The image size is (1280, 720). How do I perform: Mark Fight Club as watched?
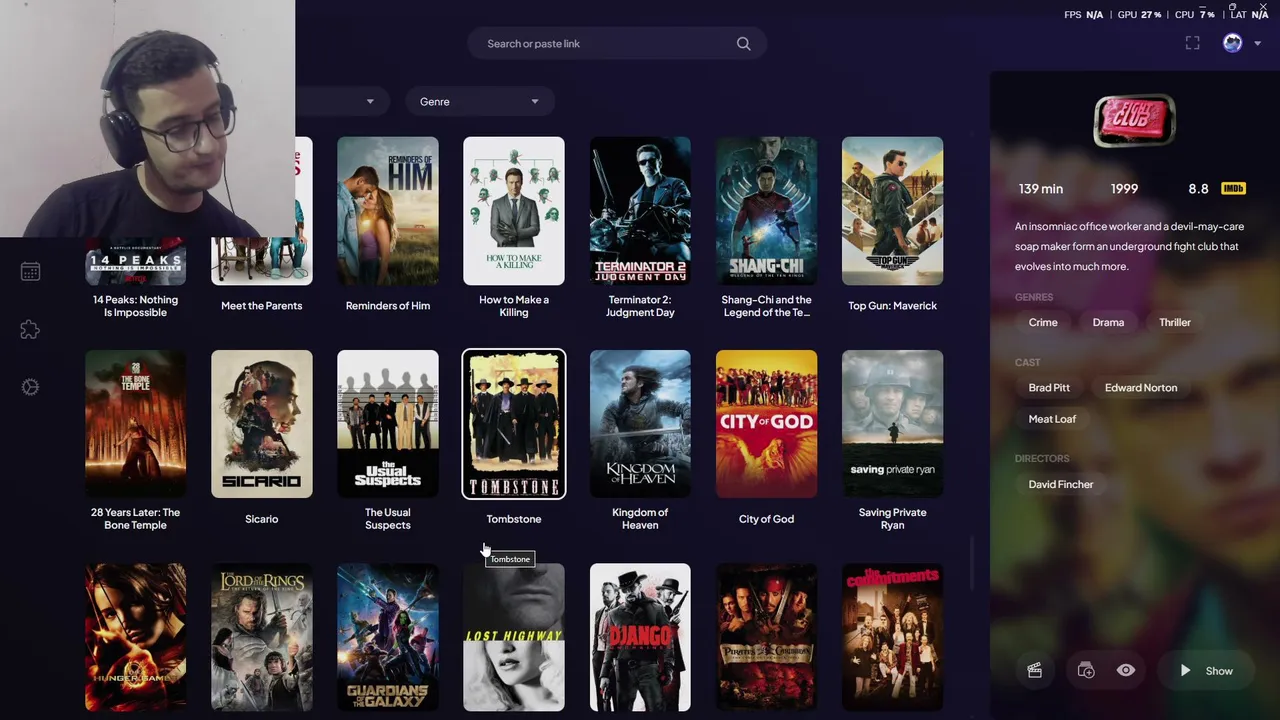point(1126,671)
